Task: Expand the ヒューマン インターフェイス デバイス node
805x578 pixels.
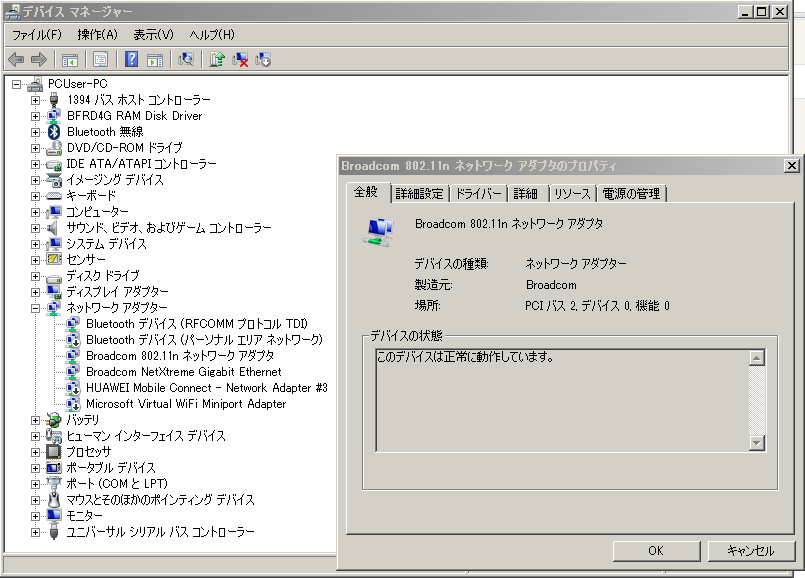Action: (x=35, y=436)
